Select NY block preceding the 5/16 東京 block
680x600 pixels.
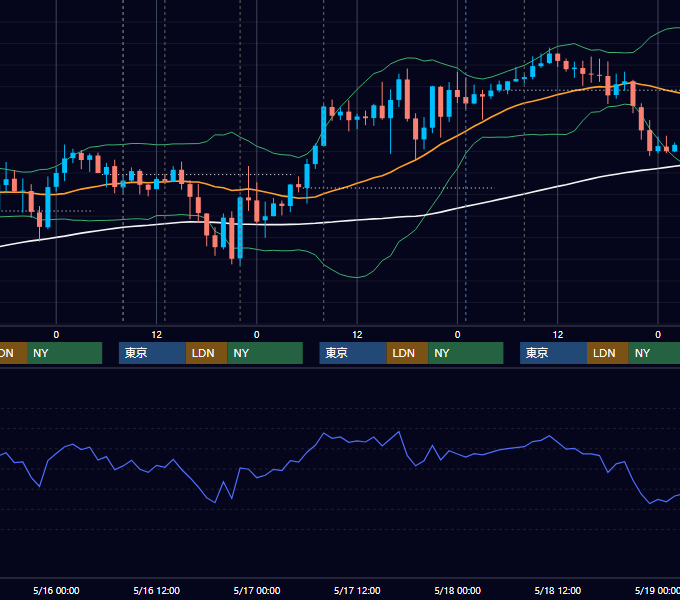[64, 353]
